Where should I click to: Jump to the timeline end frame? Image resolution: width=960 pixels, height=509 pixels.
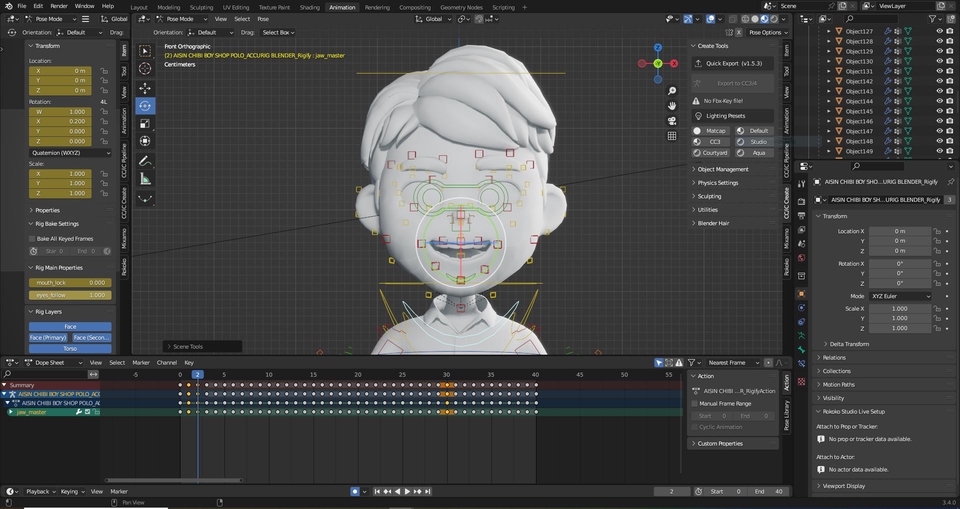(x=428, y=491)
